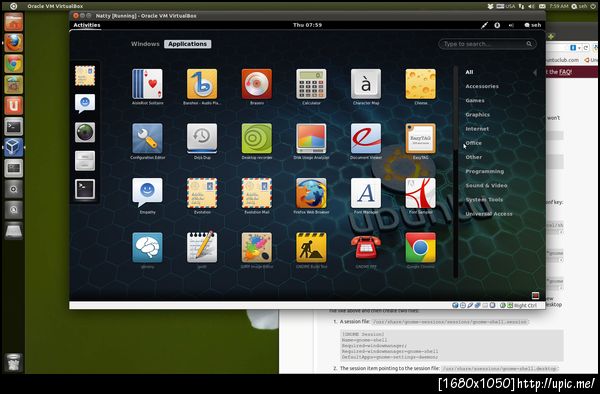Click the Activities button in the shell top bar

[87, 25]
